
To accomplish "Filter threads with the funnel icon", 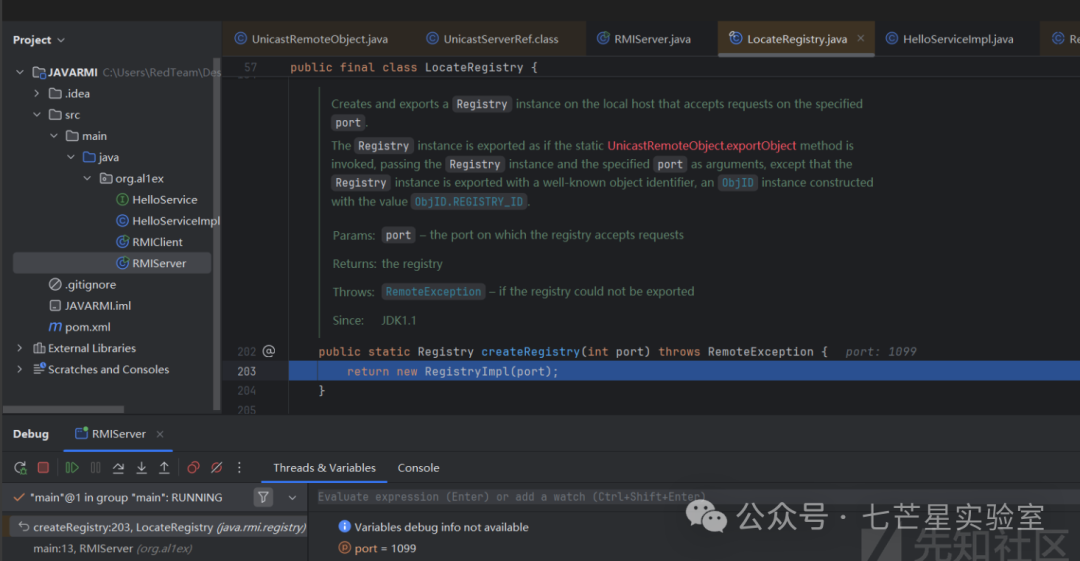I will point(263,497).
